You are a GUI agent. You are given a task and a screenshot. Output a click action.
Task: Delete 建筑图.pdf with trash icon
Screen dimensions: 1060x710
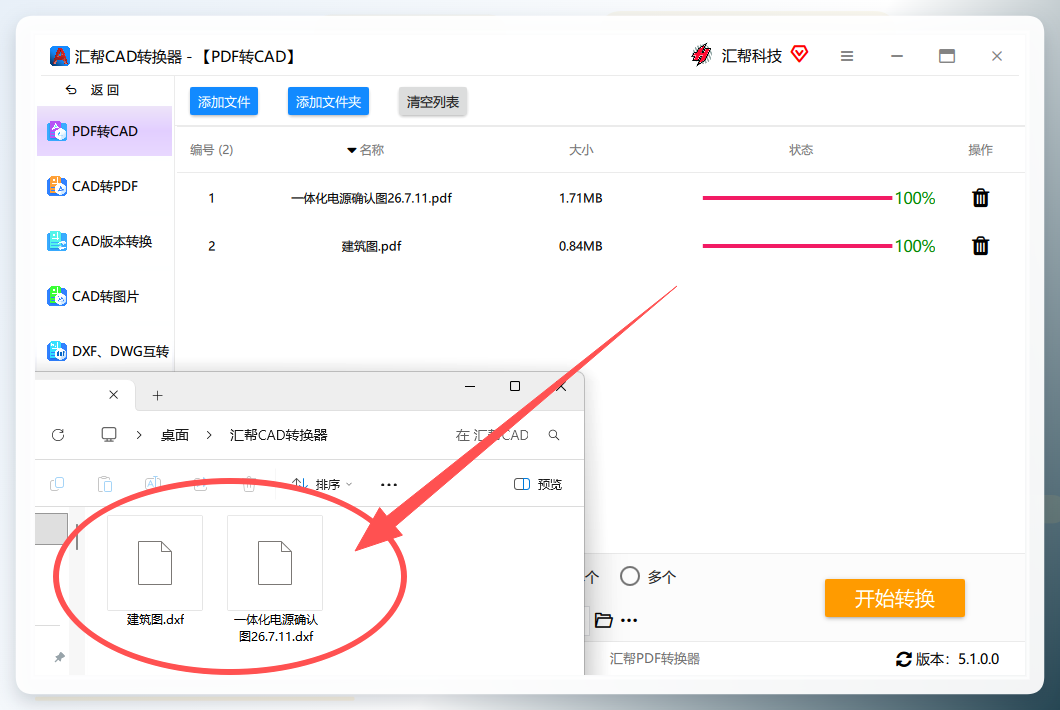(980, 246)
